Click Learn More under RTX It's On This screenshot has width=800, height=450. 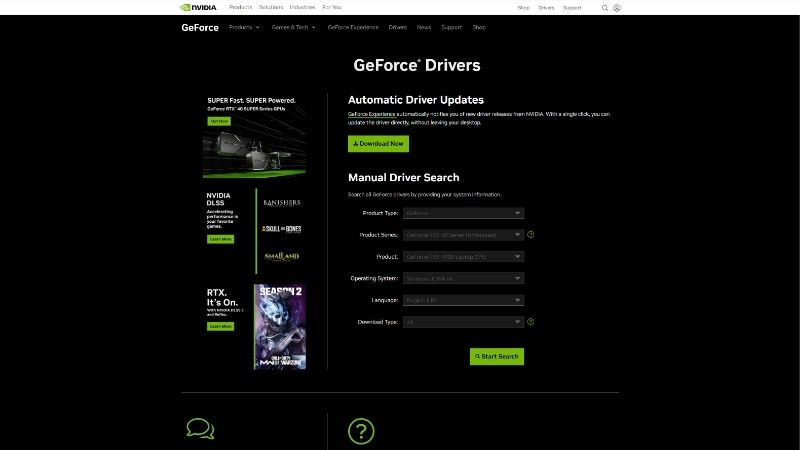tap(220, 327)
